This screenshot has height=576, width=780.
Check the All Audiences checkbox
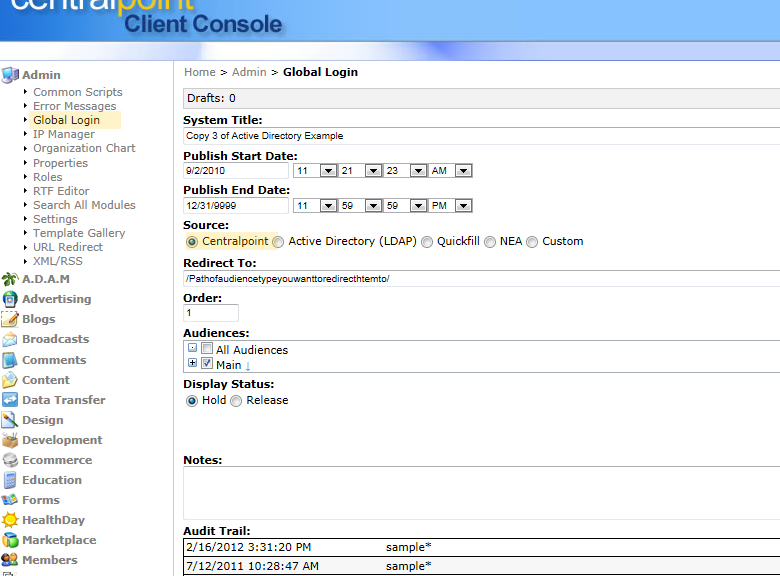tap(207, 349)
